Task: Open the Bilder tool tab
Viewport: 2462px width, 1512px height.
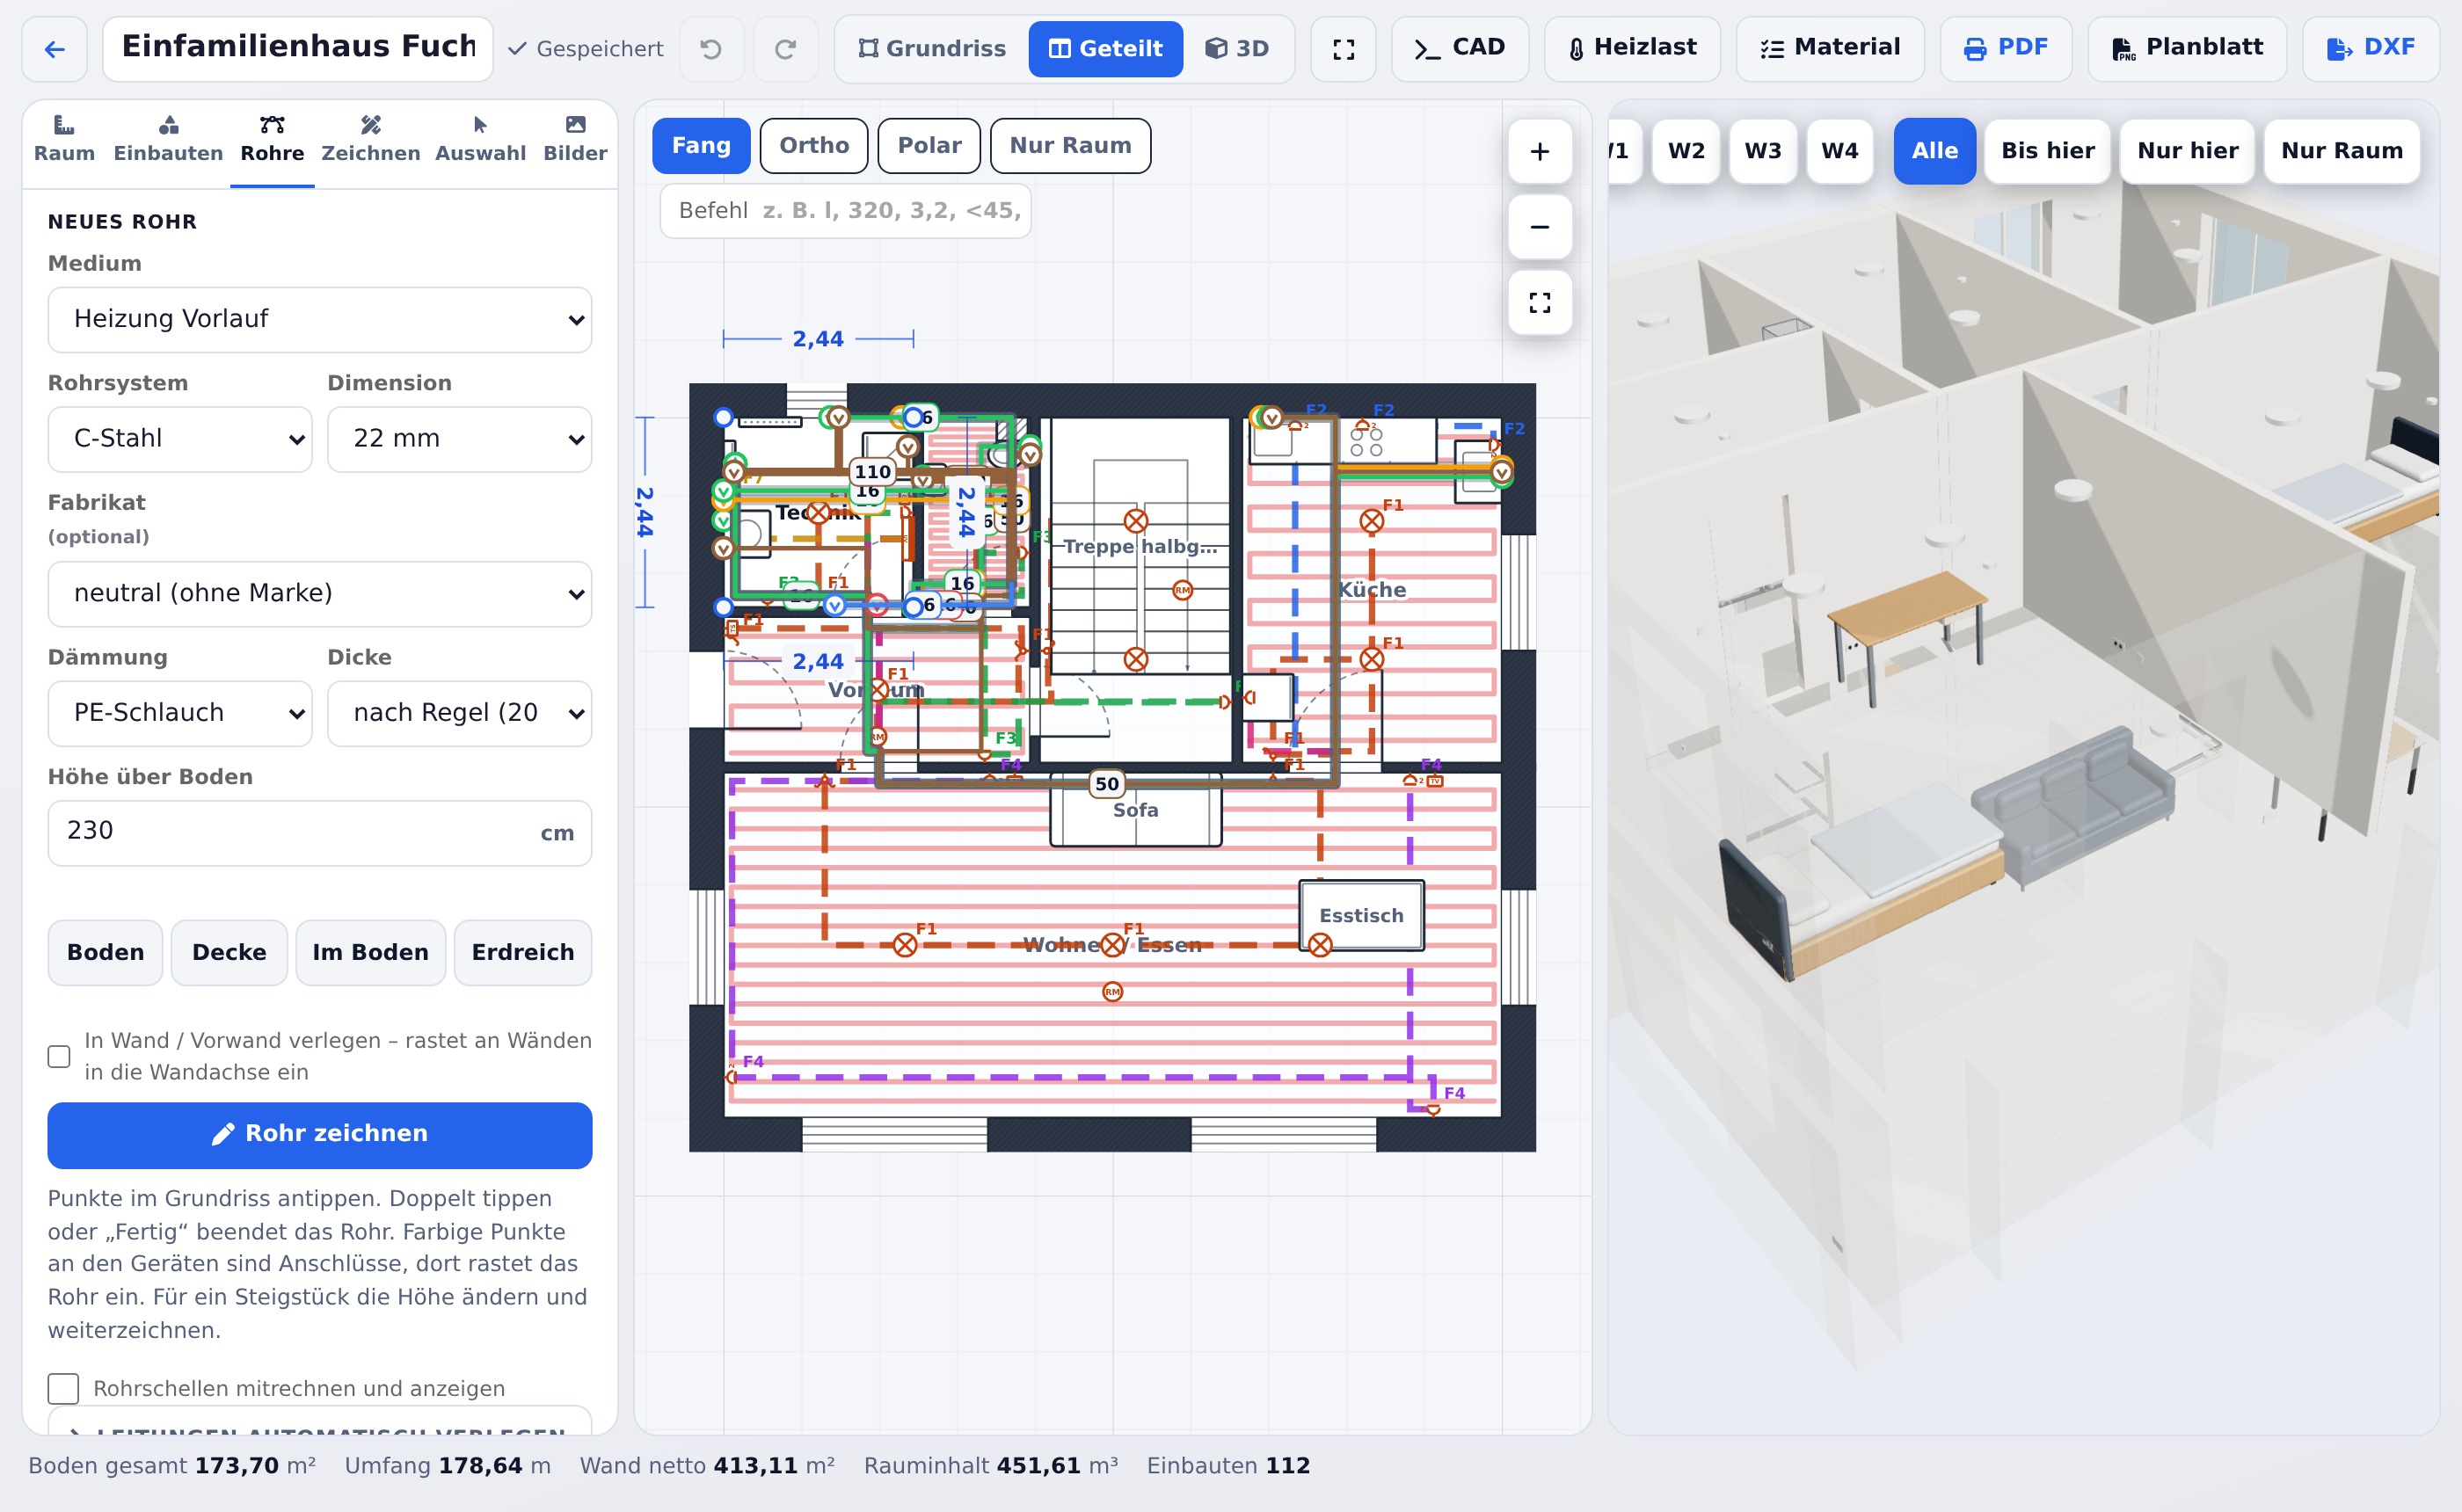Action: coord(575,139)
